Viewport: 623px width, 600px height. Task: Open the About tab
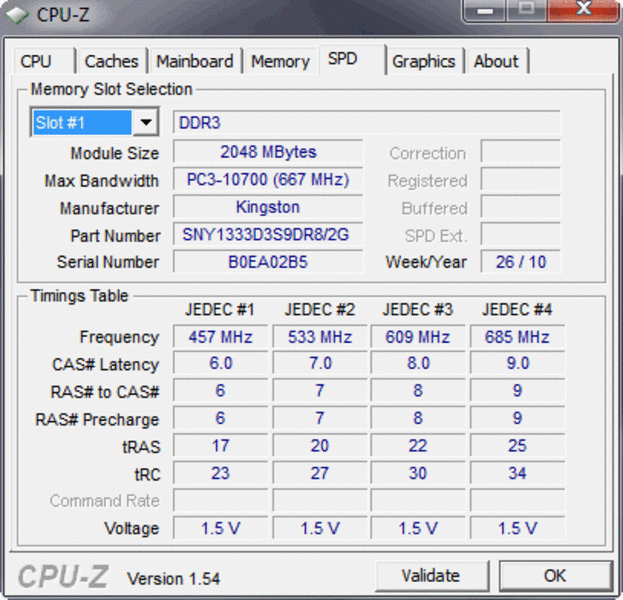(497, 61)
